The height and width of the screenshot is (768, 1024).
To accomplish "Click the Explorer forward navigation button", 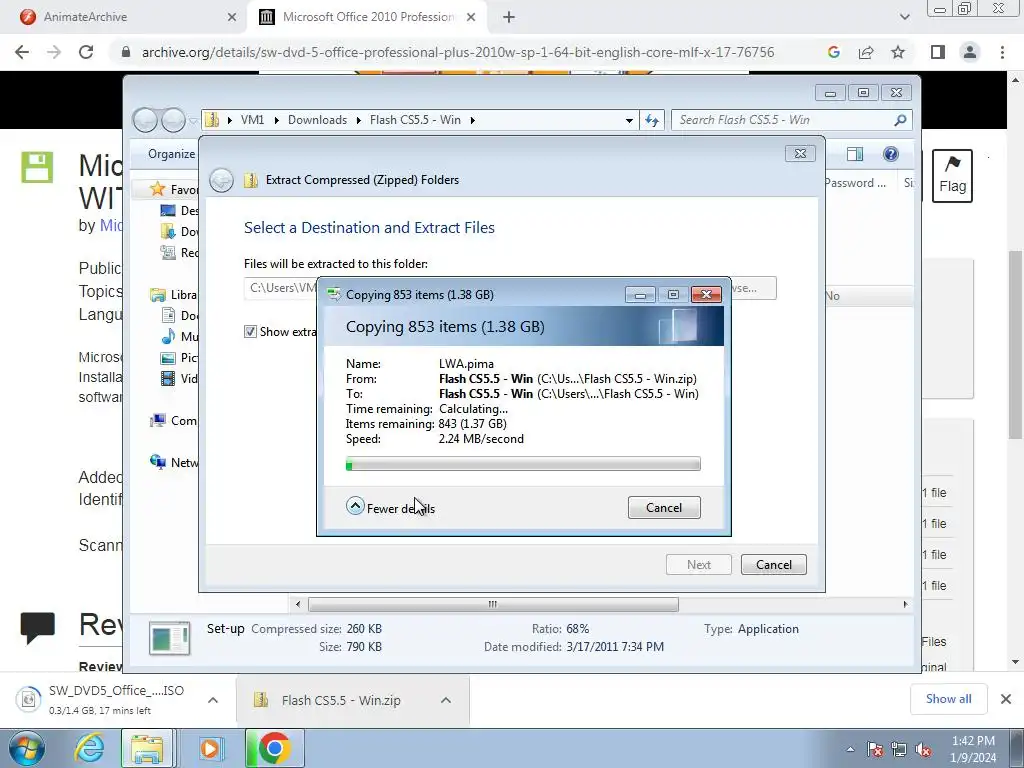I will (174, 120).
